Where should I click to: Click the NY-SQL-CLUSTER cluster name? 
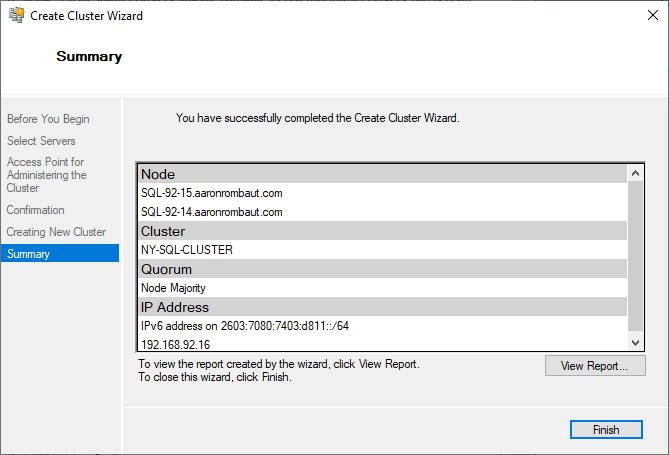coord(187,250)
